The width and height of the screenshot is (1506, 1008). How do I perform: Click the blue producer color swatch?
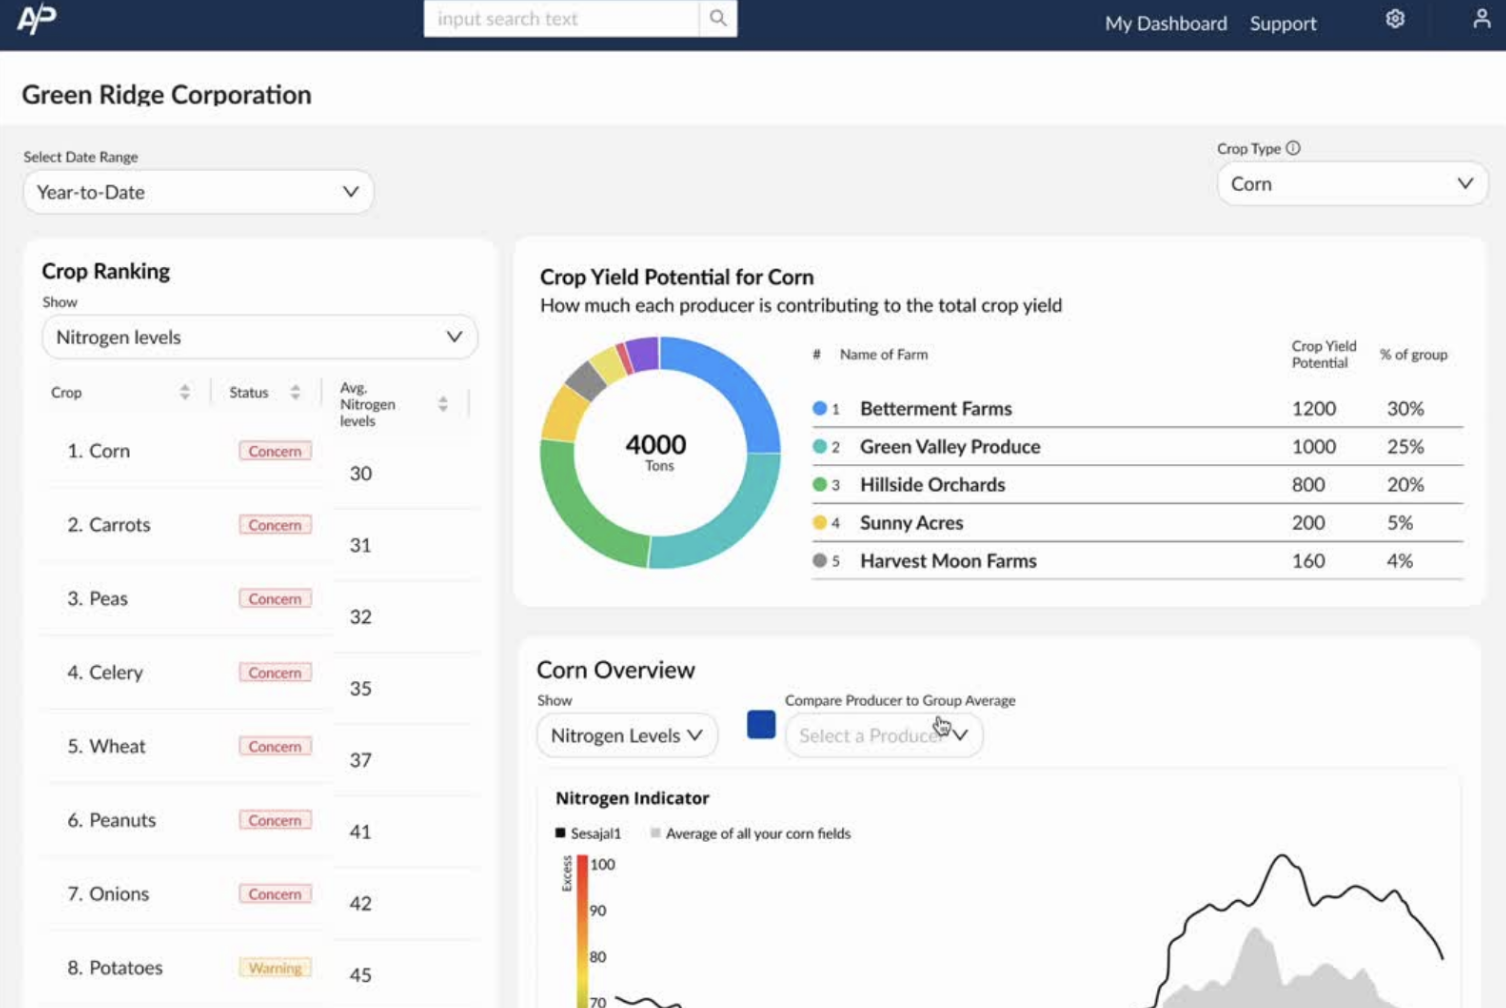click(761, 725)
